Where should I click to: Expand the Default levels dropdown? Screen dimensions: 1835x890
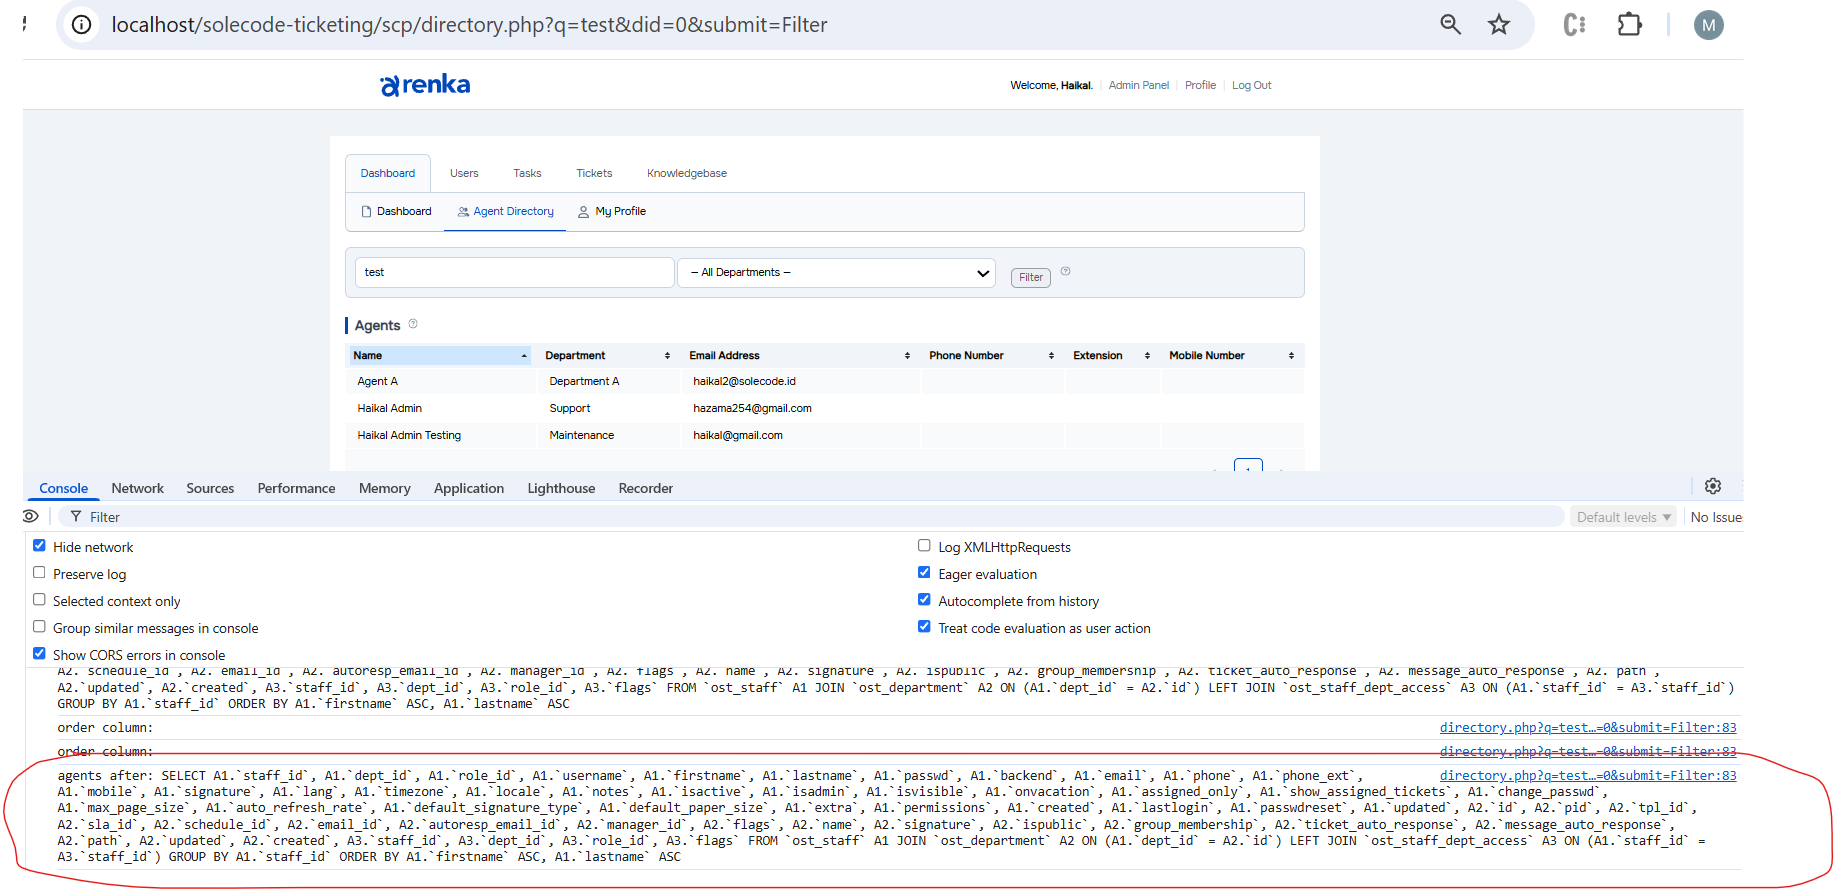1622,517
